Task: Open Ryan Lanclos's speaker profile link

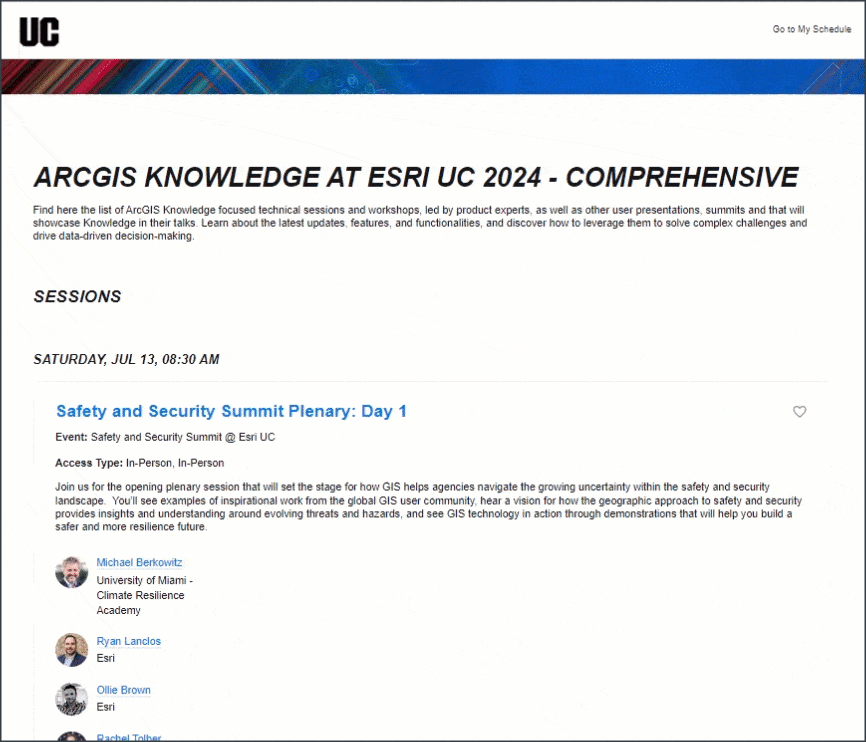Action: click(129, 641)
